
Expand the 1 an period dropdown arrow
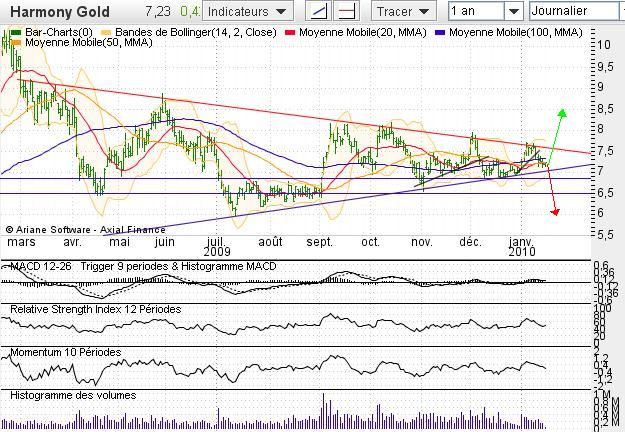point(514,11)
